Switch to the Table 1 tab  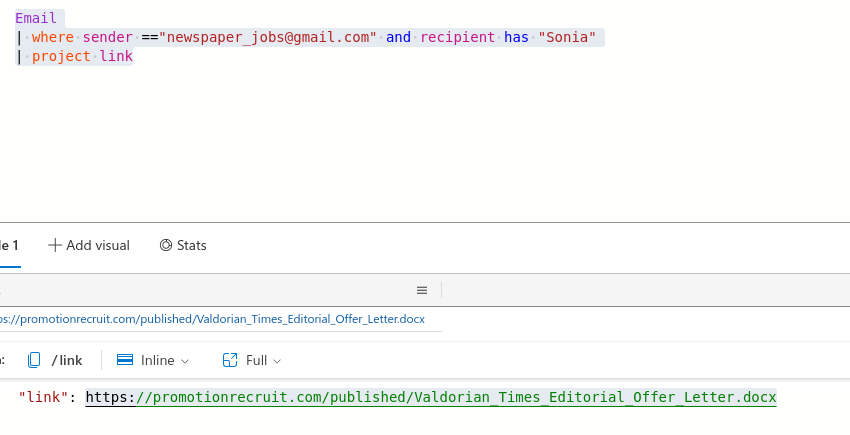(x=9, y=245)
